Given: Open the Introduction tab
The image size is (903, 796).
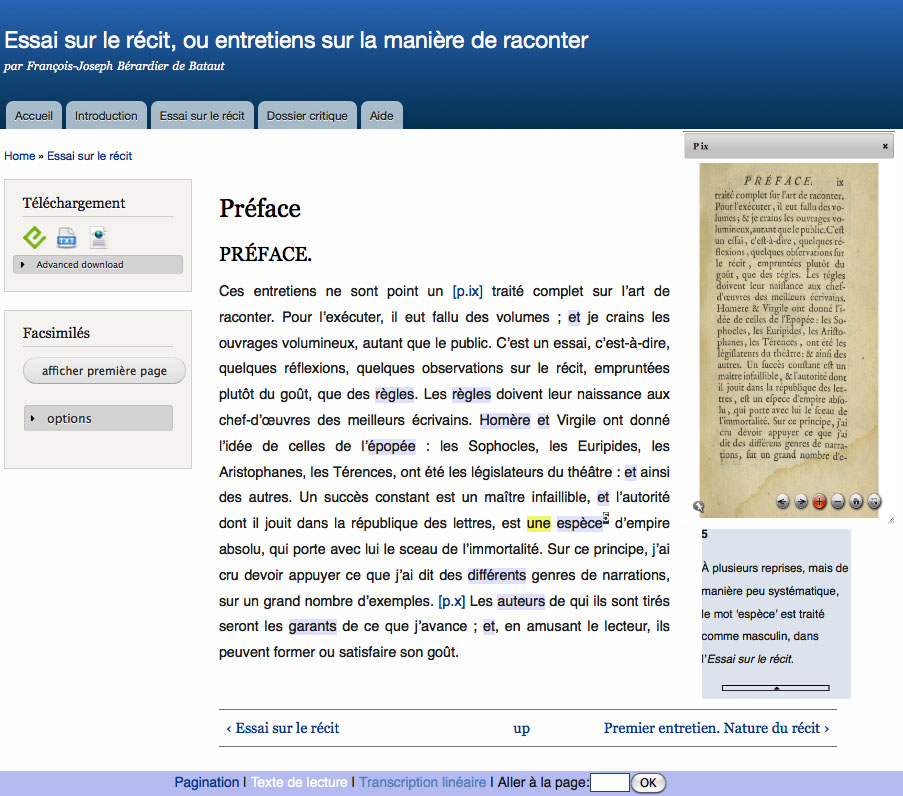Looking at the screenshot, I should pos(106,115).
